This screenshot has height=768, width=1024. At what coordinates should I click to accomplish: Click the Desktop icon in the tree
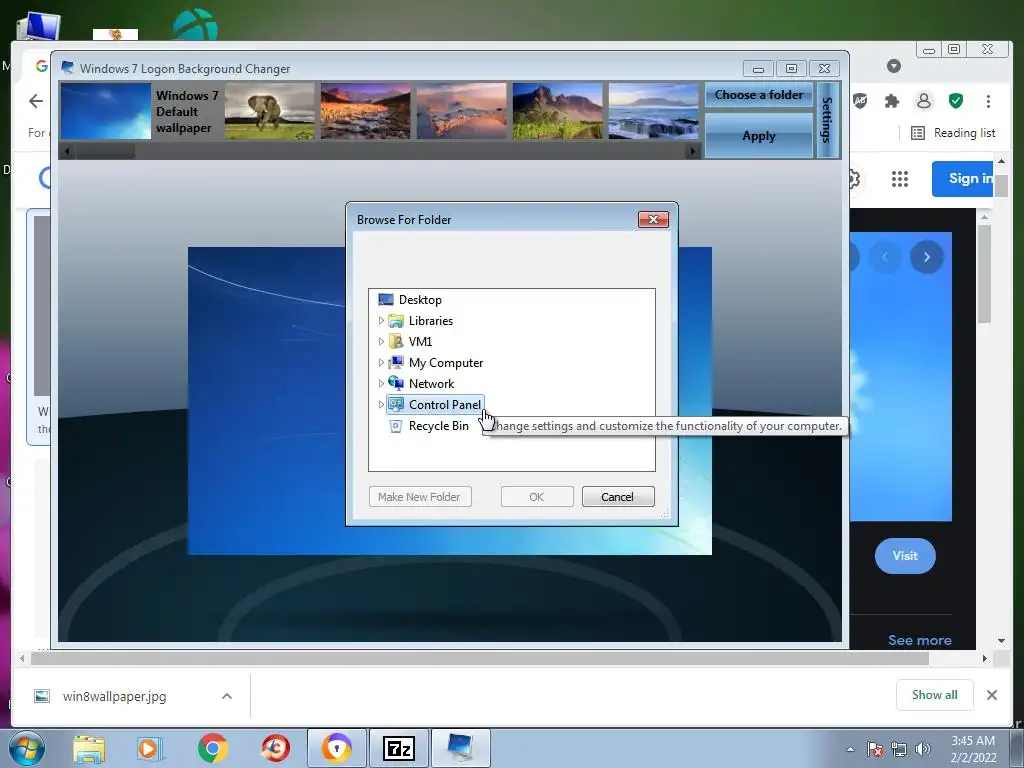coord(386,300)
